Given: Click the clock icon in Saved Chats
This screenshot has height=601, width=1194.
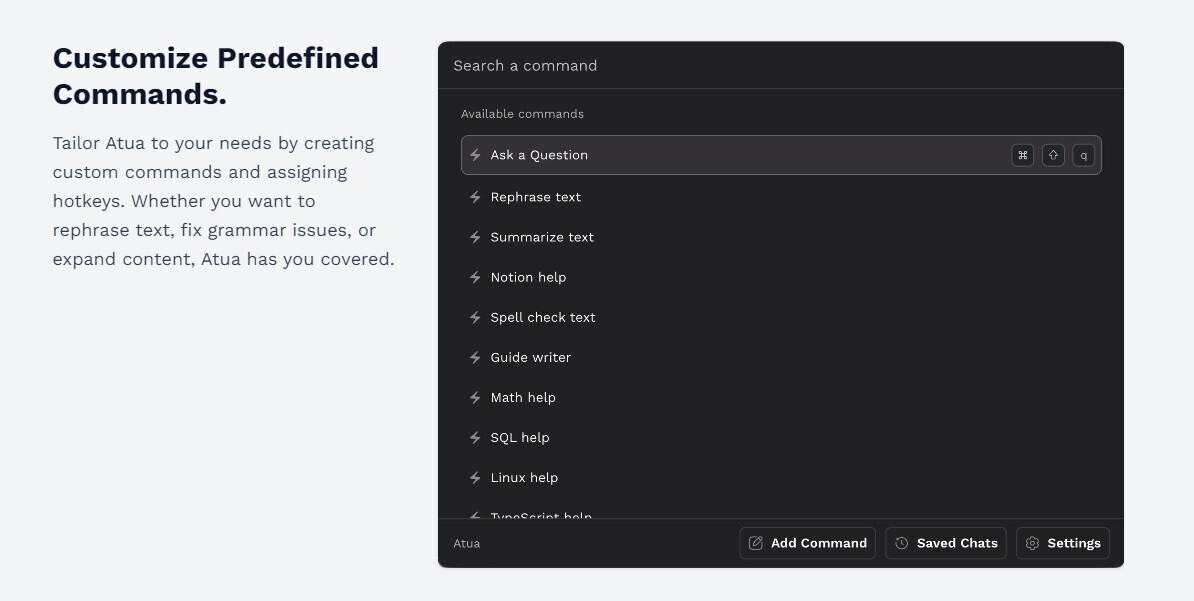Looking at the screenshot, I should tap(902, 543).
